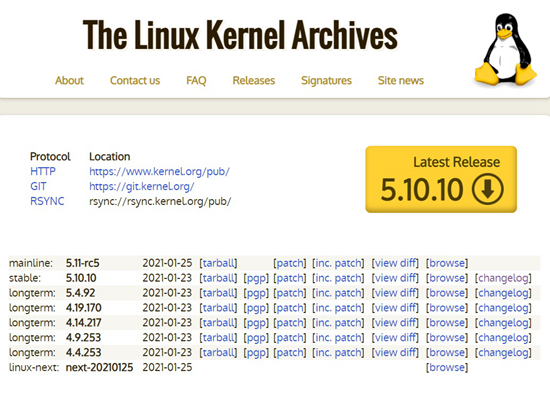The image size is (550, 395).
Task: Click the Latest Release 5.10.10 button
Action: pos(441,179)
